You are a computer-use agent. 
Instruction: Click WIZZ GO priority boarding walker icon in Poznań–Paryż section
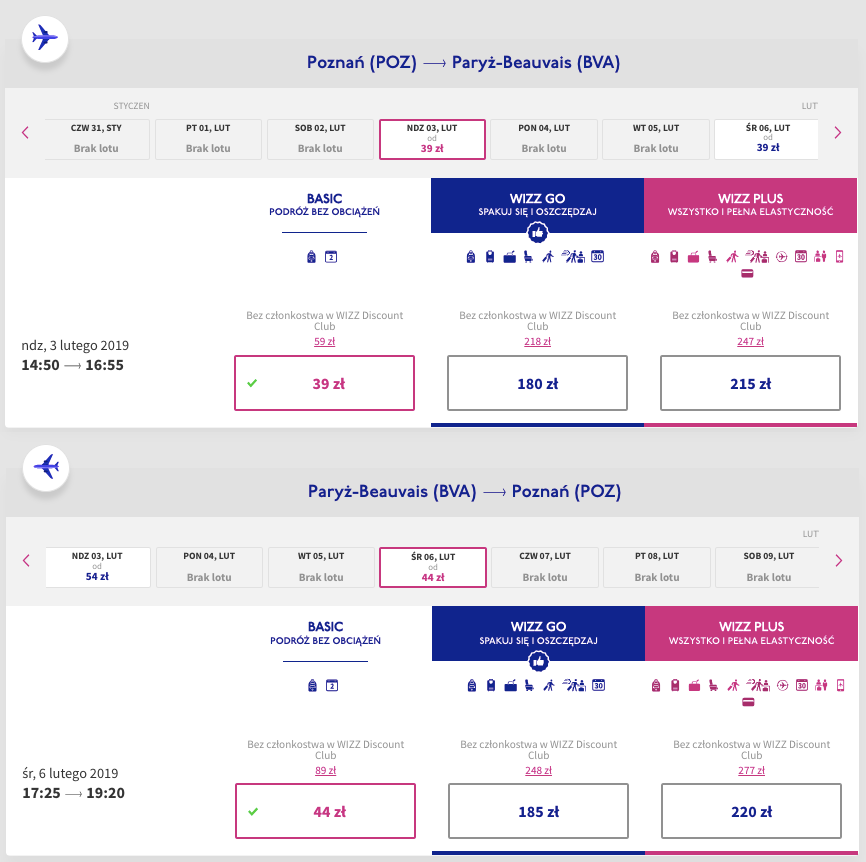coord(548,257)
